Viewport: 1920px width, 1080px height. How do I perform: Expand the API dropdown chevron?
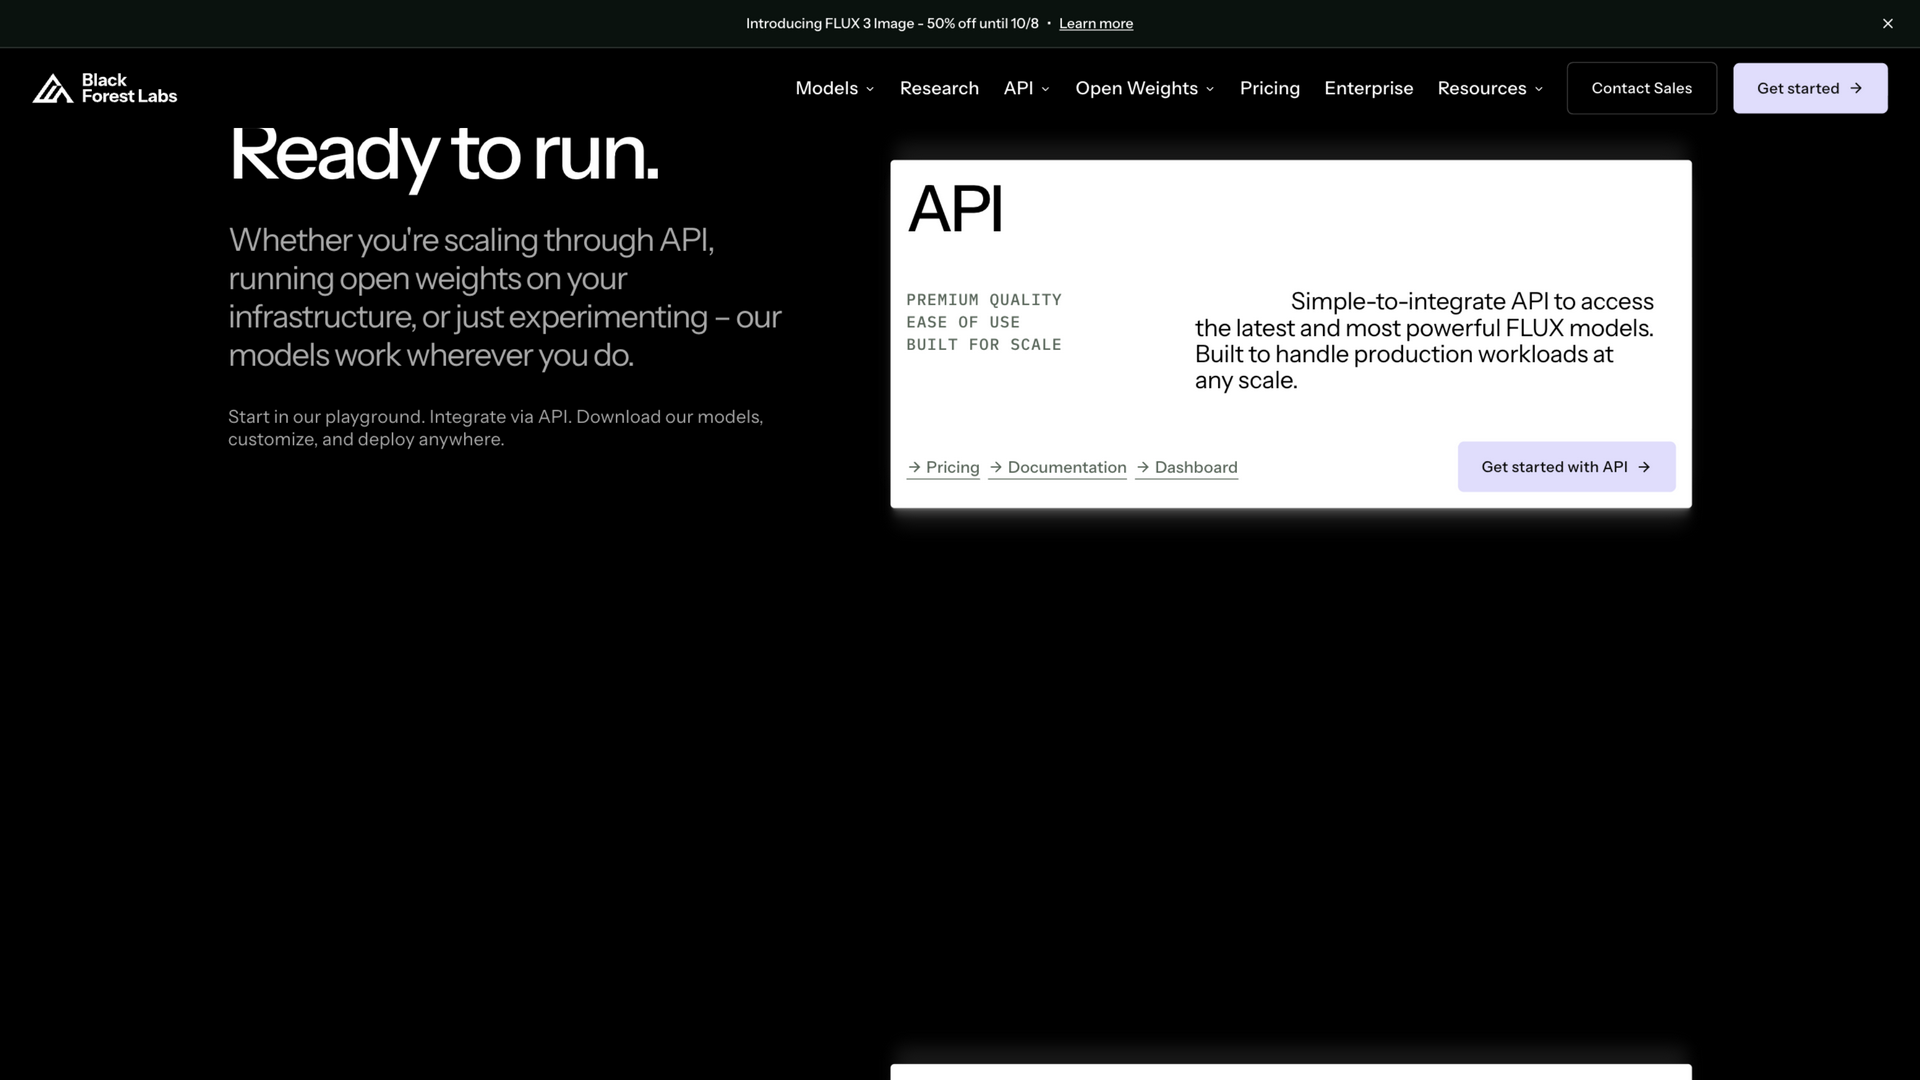coord(1045,89)
